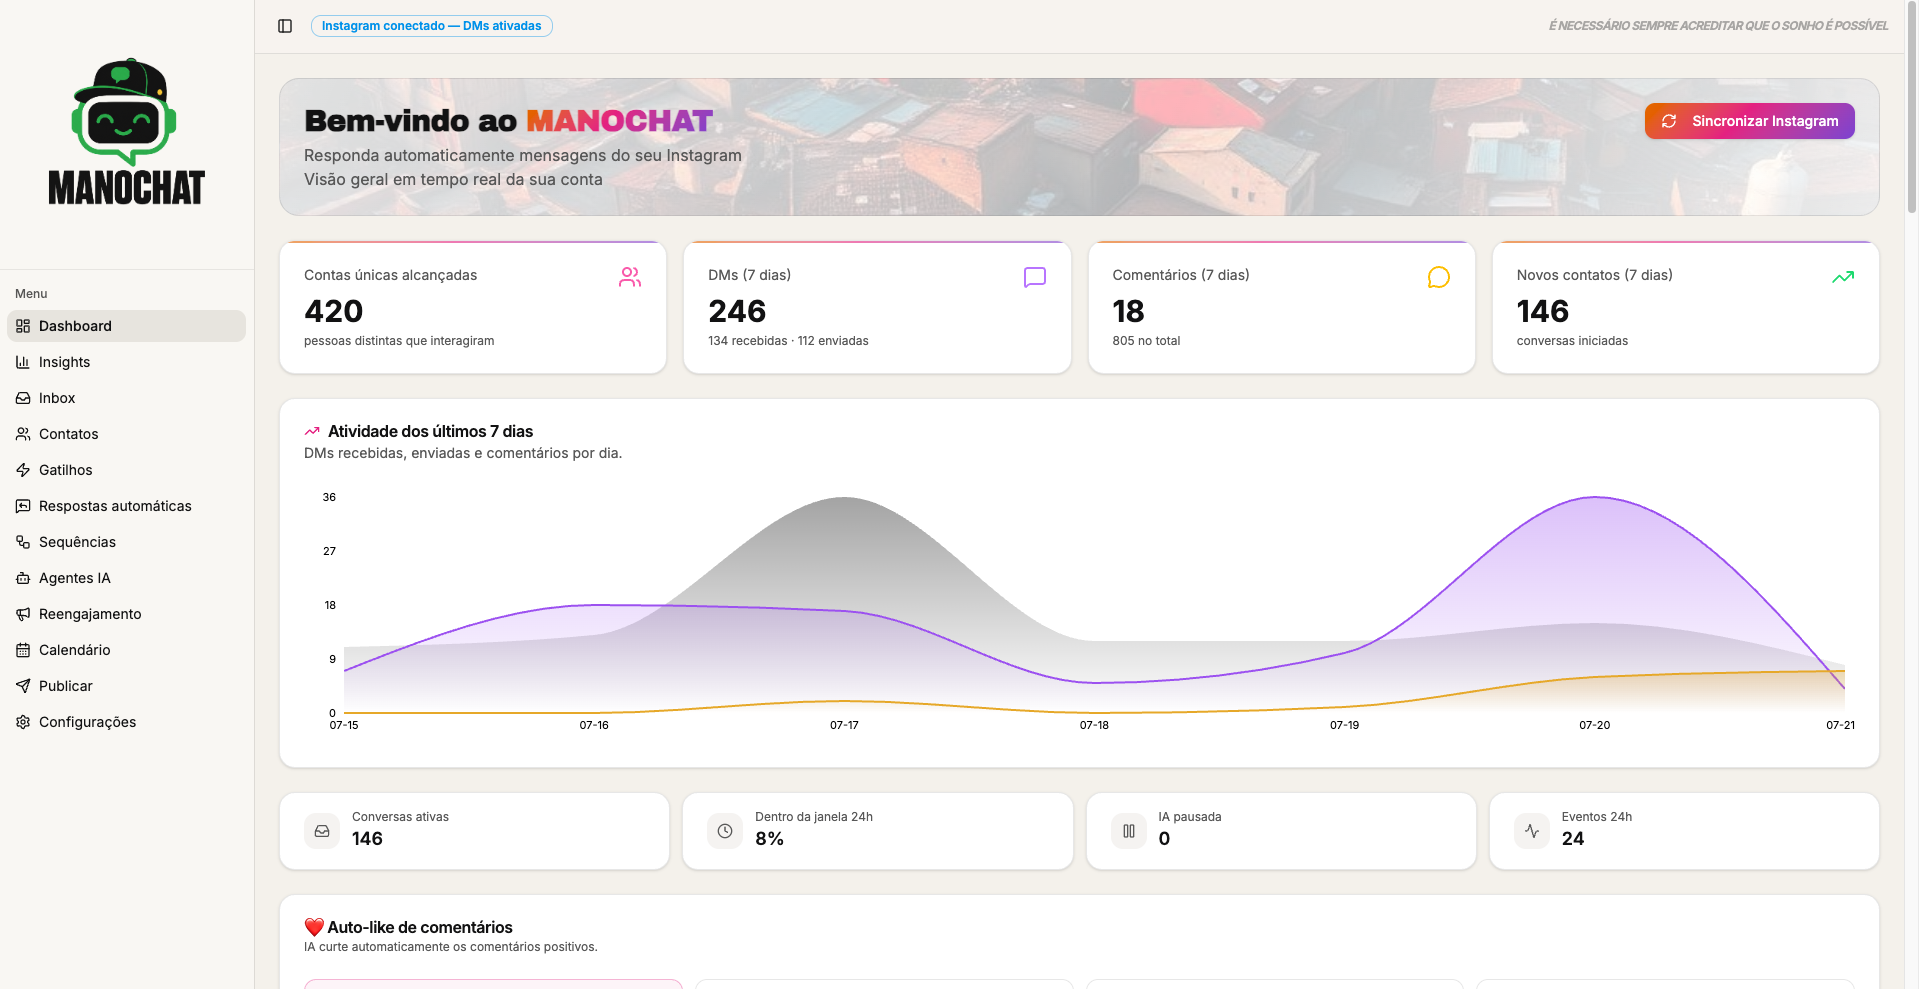The height and width of the screenshot is (989, 1919).
Task: Open the Insights menu item
Action: (x=126, y=362)
